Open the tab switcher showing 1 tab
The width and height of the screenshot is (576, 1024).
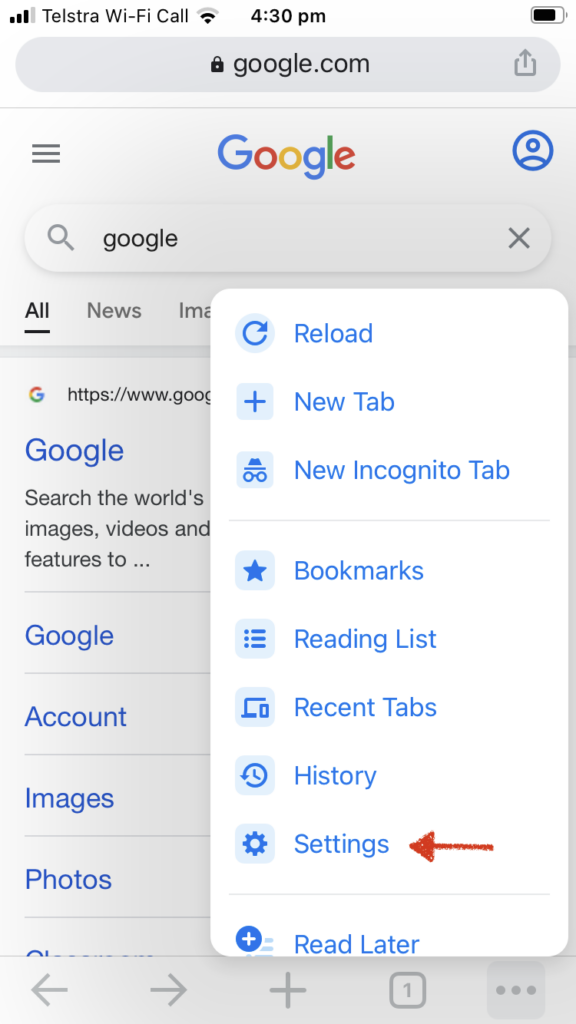[408, 991]
